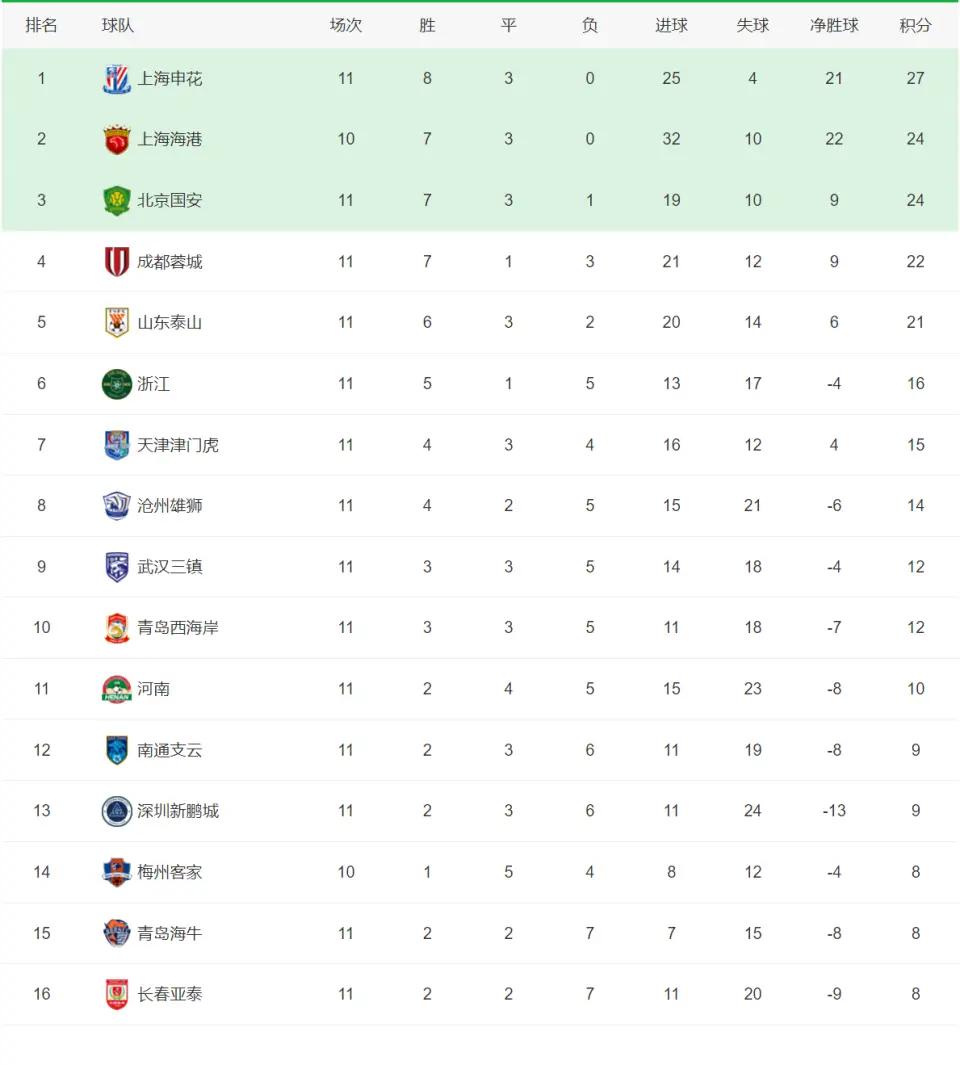
Task: Open the 长春亚泰 red badge icon
Action: click(x=116, y=994)
